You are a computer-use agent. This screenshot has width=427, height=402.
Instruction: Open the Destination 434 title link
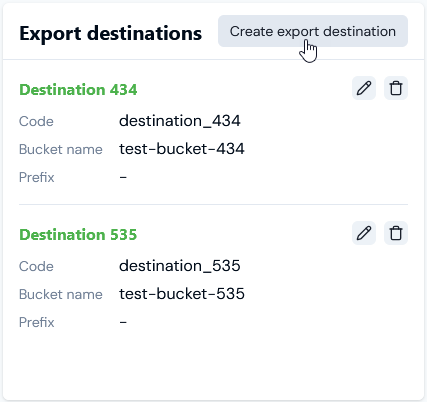(x=78, y=90)
